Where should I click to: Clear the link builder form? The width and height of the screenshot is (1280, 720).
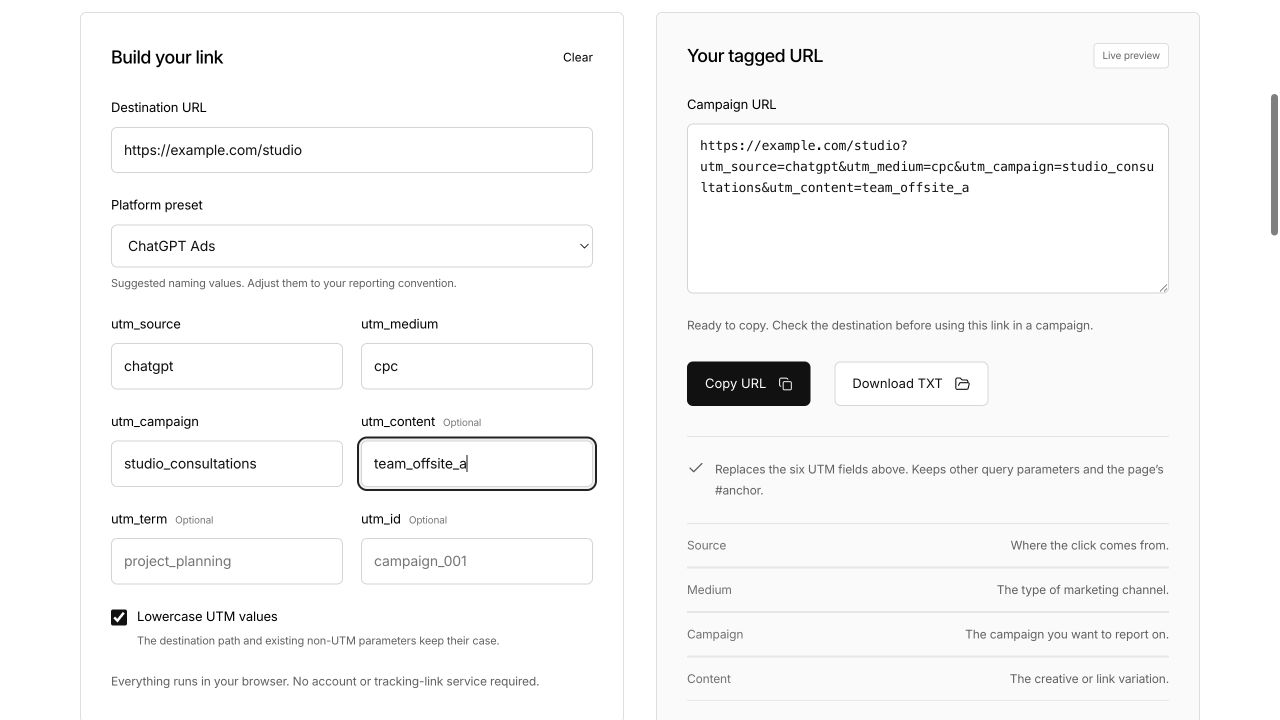578,57
